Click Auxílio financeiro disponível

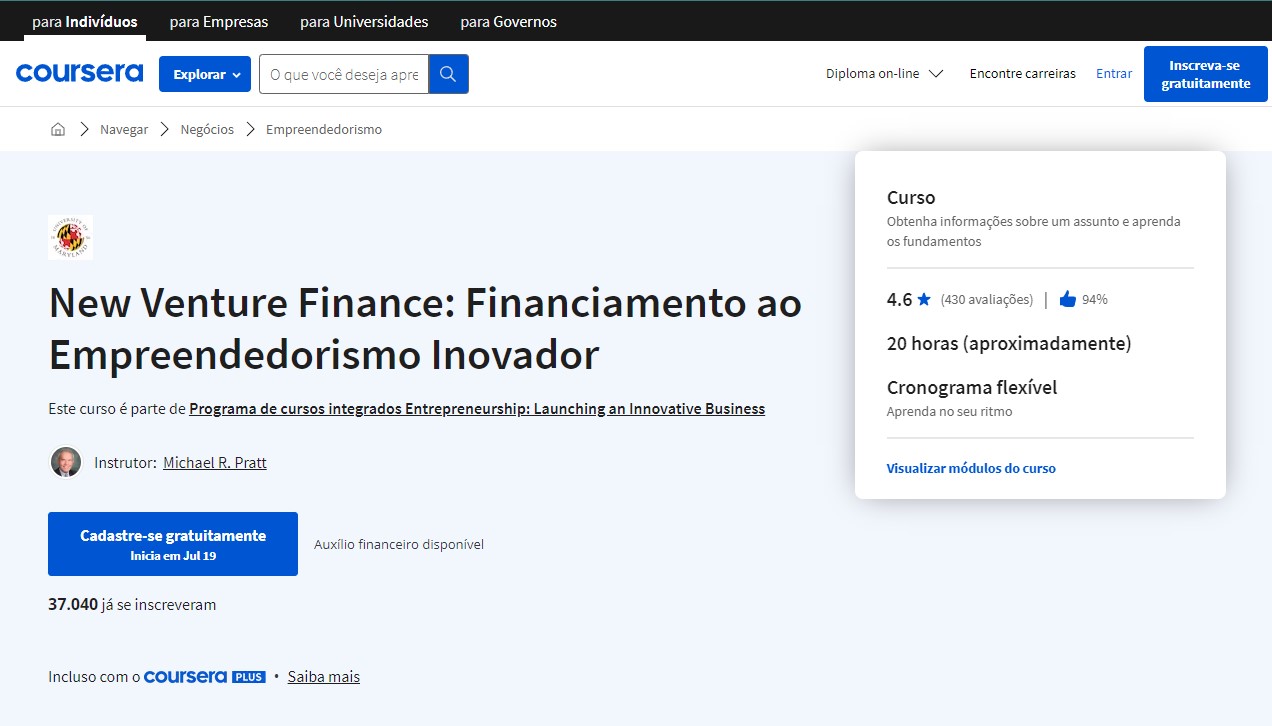[399, 544]
